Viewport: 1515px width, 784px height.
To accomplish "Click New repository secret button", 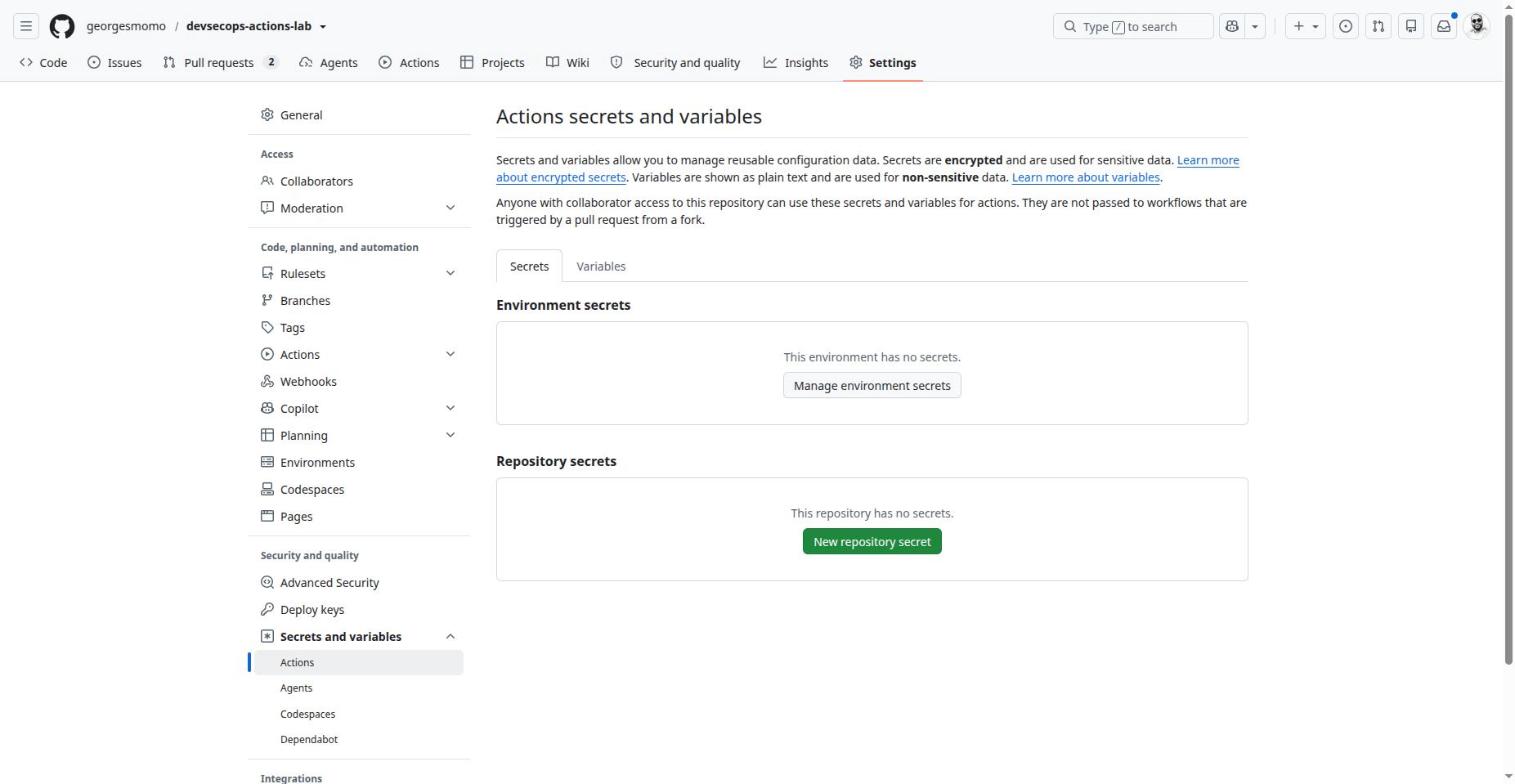I will (x=872, y=541).
